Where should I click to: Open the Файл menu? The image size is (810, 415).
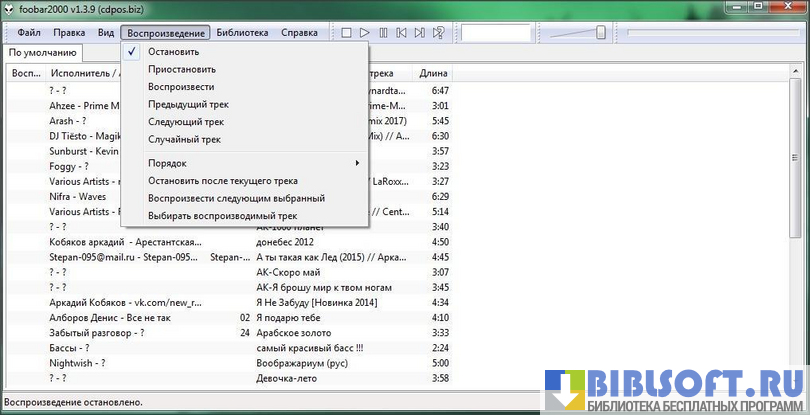click(x=29, y=32)
